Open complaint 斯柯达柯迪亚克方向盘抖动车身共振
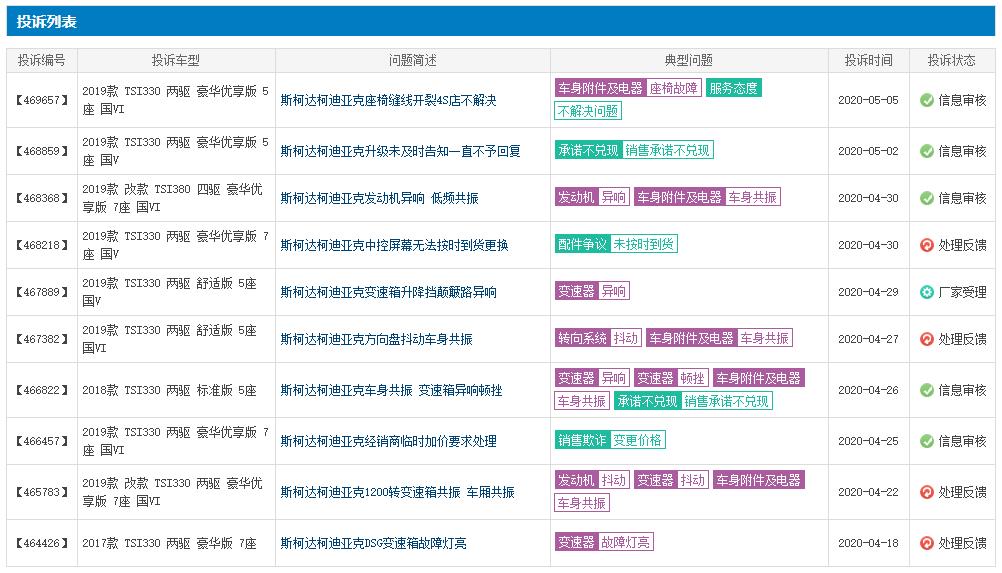 tap(376, 339)
